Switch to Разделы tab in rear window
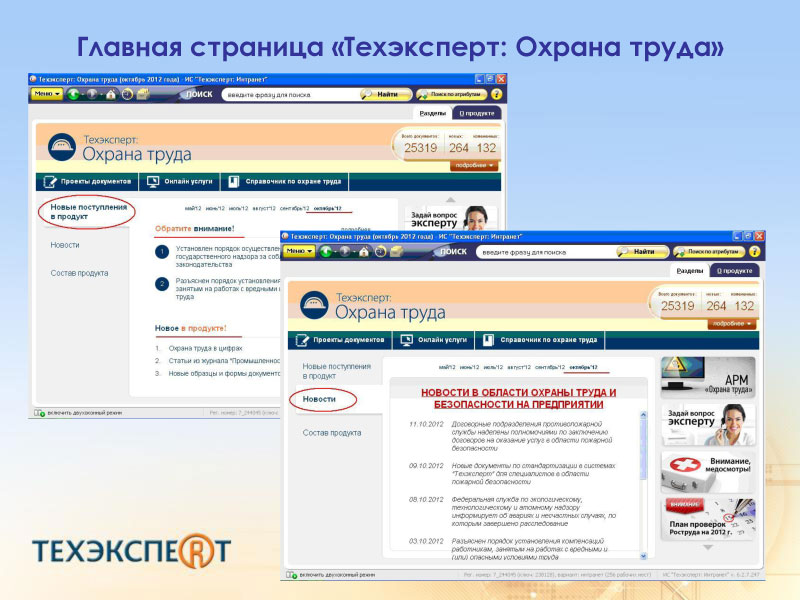This screenshot has width=800, height=600. tap(432, 113)
